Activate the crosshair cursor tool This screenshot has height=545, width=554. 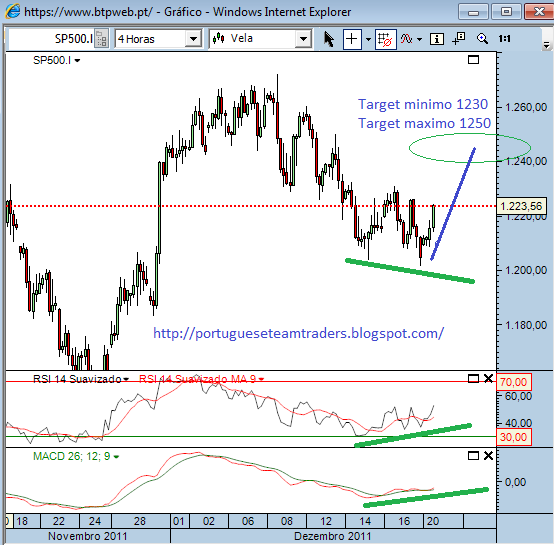(352, 39)
